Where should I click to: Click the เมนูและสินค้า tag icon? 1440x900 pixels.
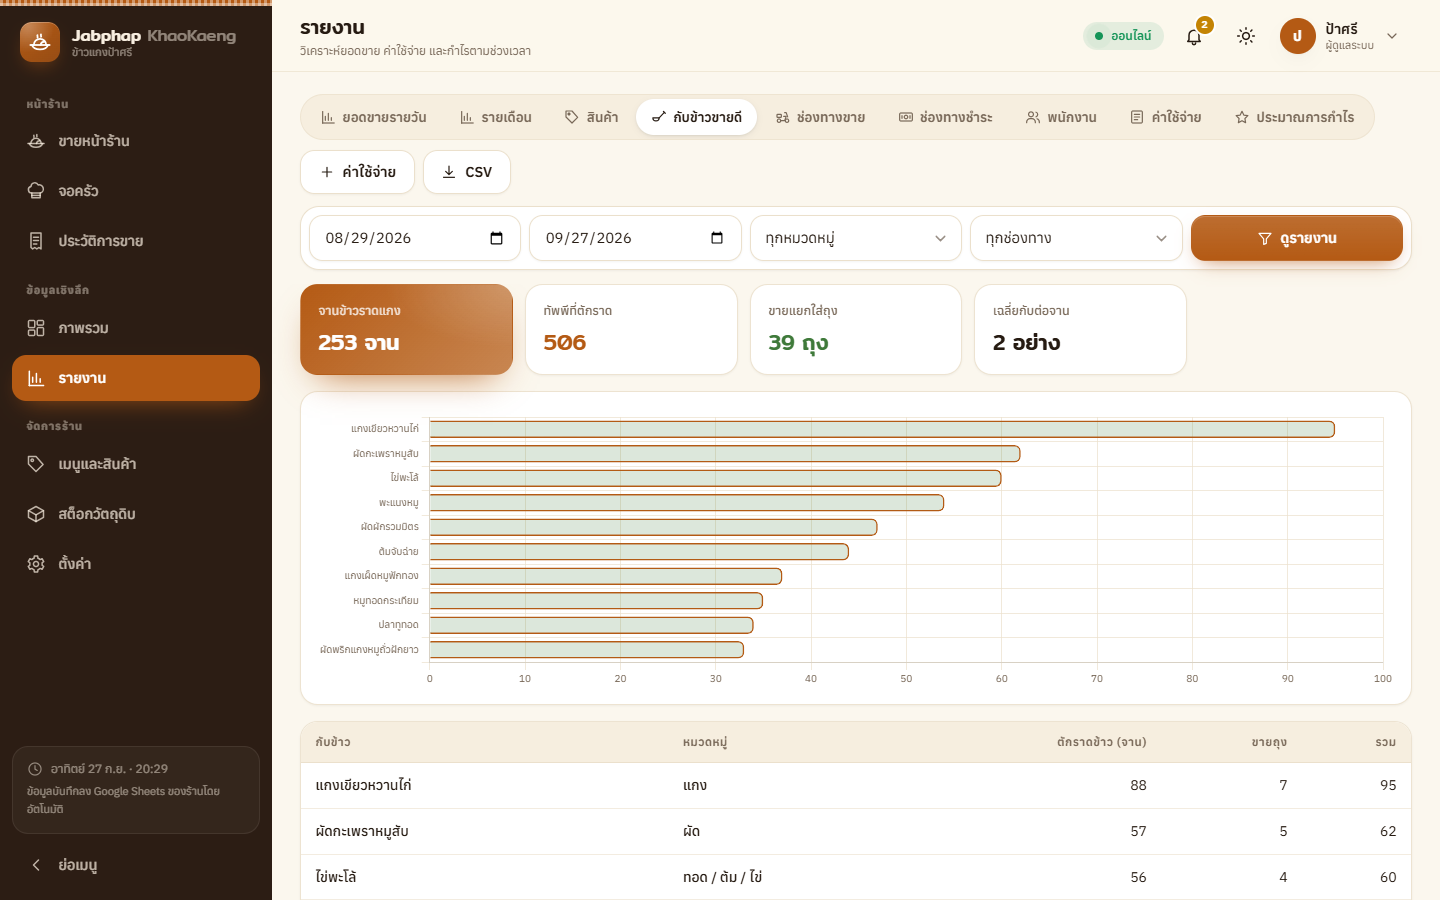(x=36, y=464)
